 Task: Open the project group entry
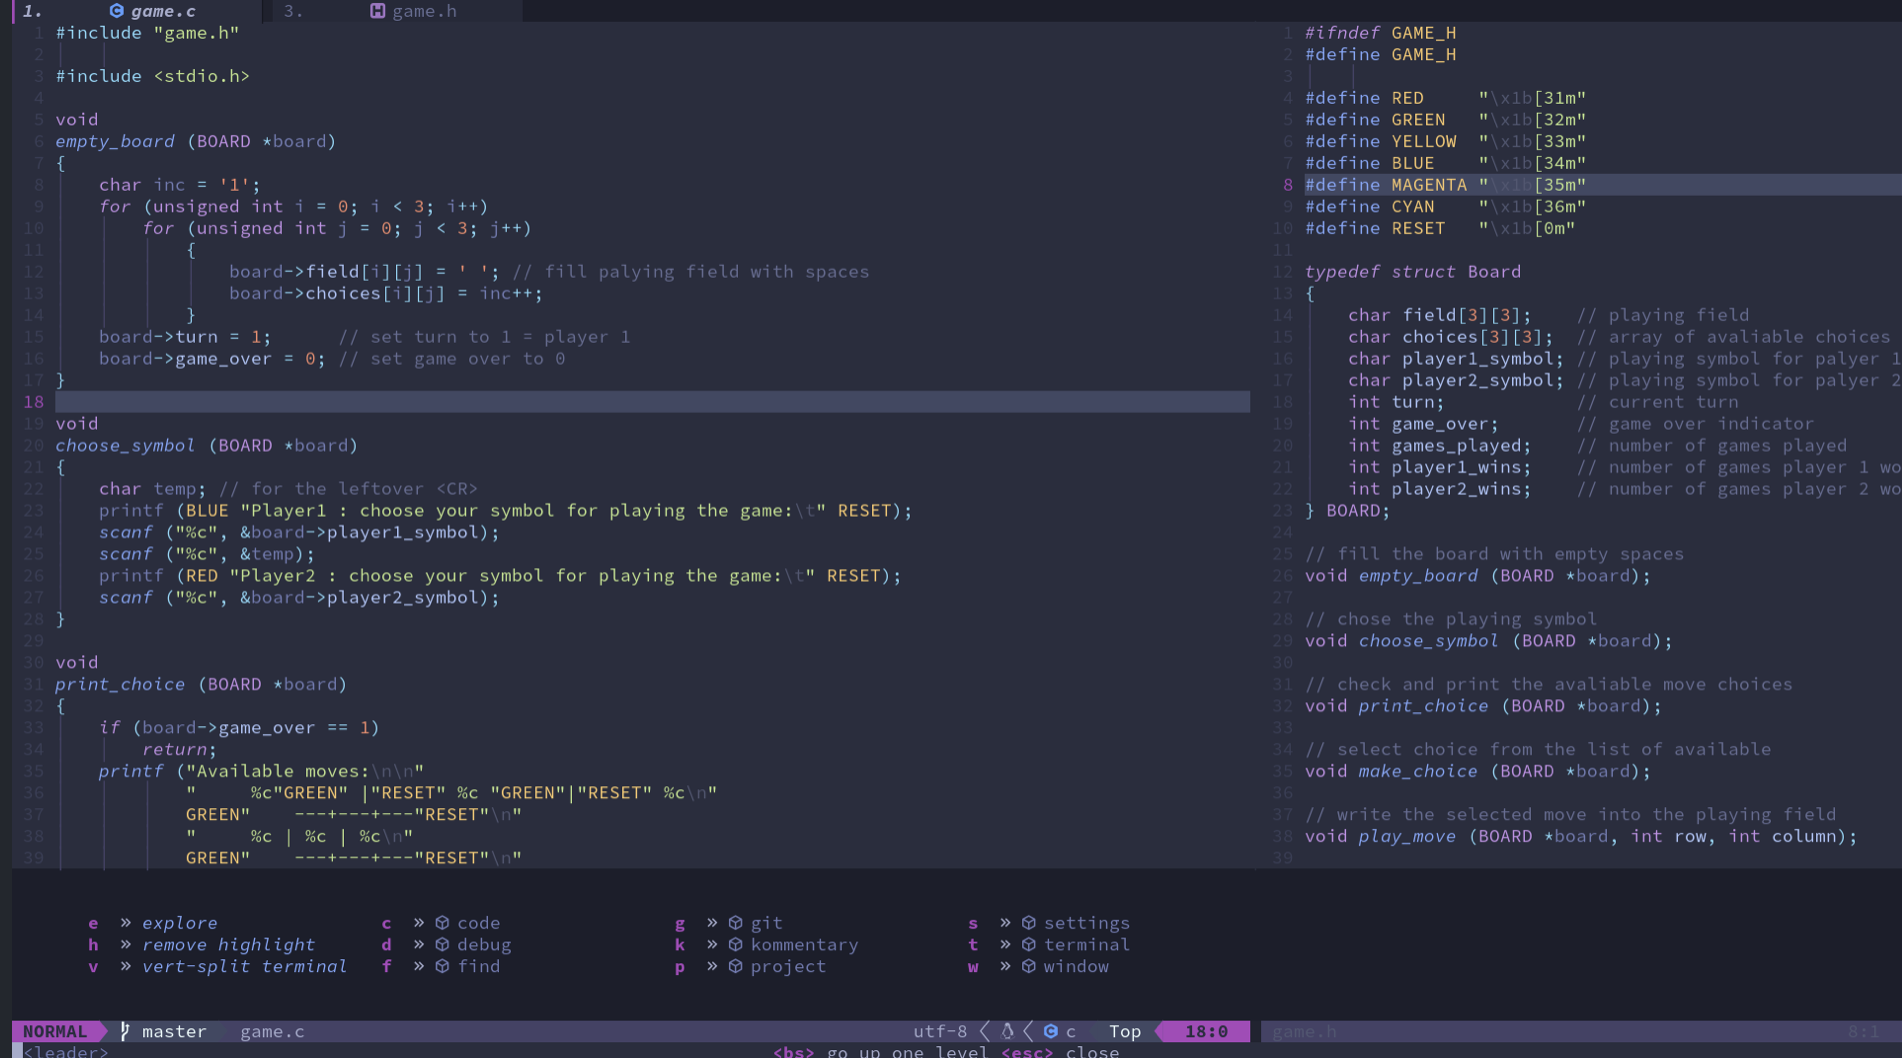(x=788, y=967)
